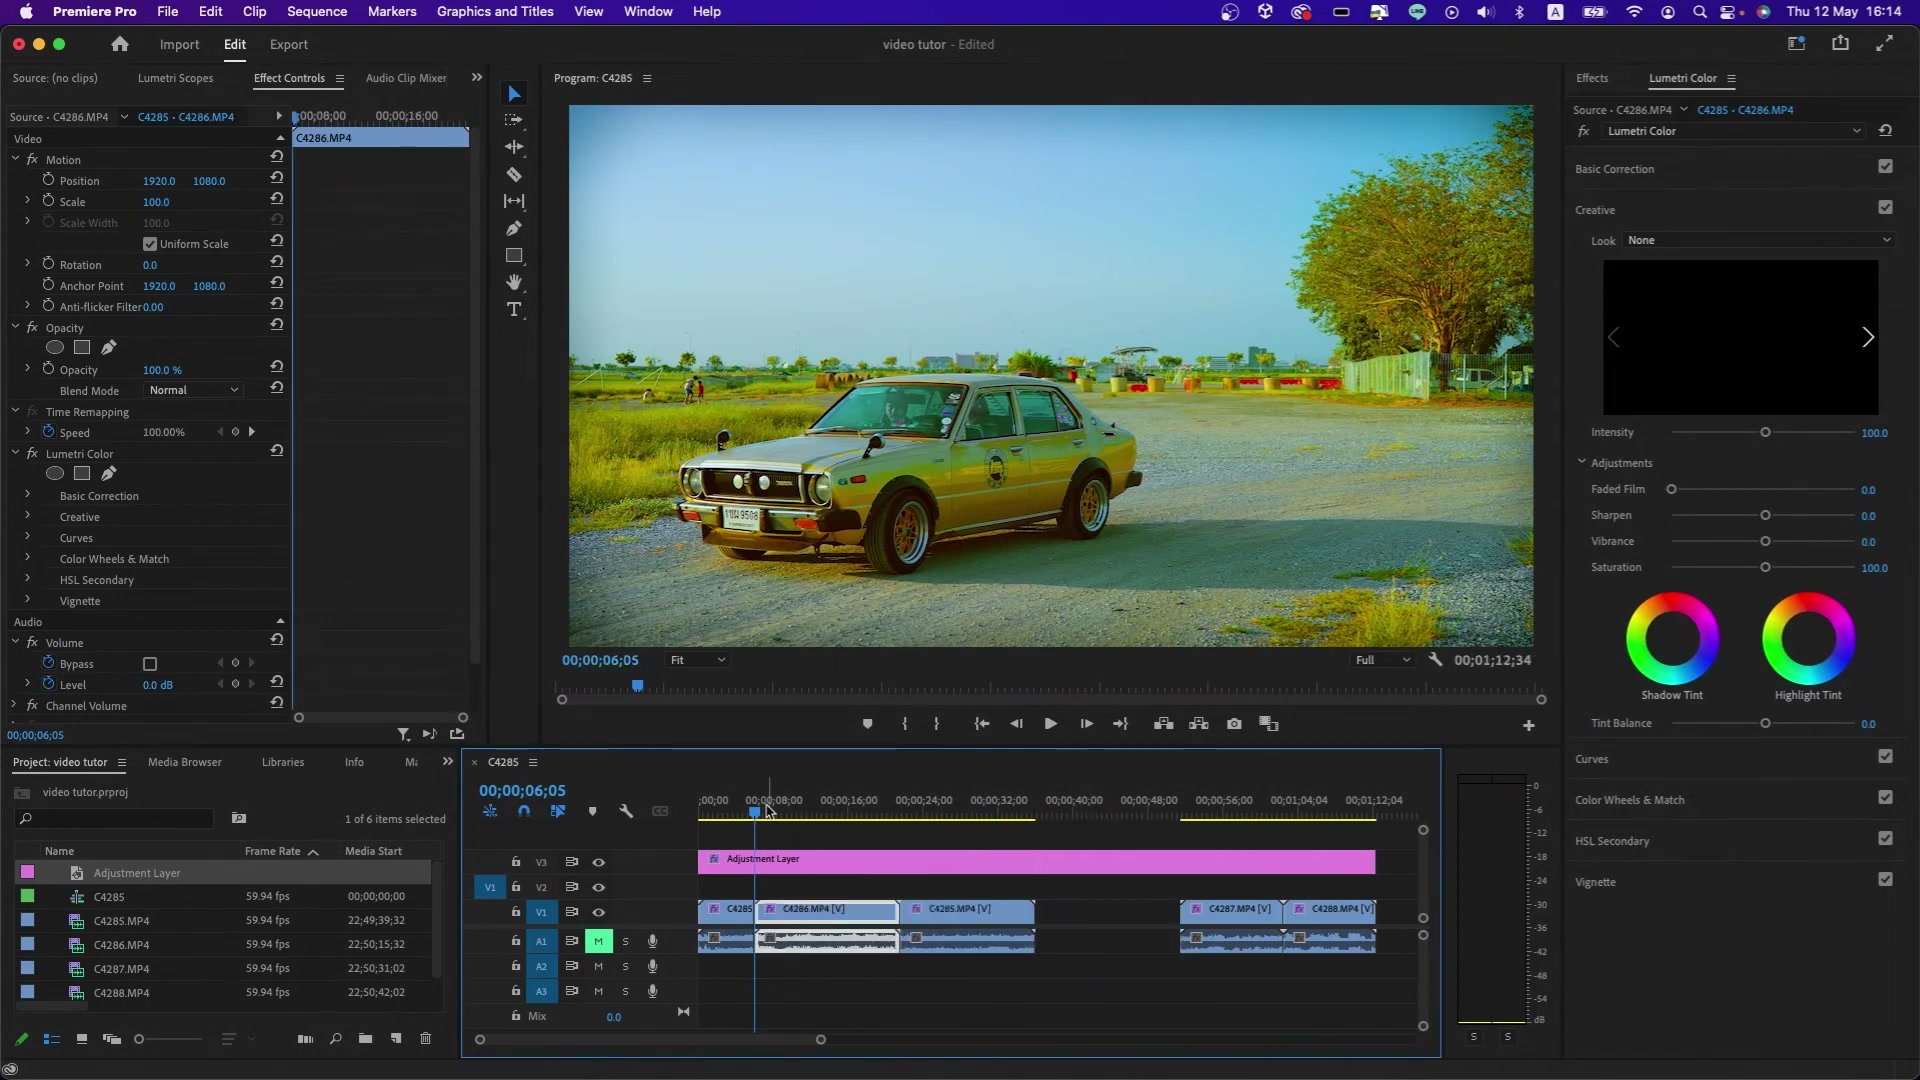Click the Extract button in Program monitor
The image size is (1920, 1080).
pos(1199,724)
